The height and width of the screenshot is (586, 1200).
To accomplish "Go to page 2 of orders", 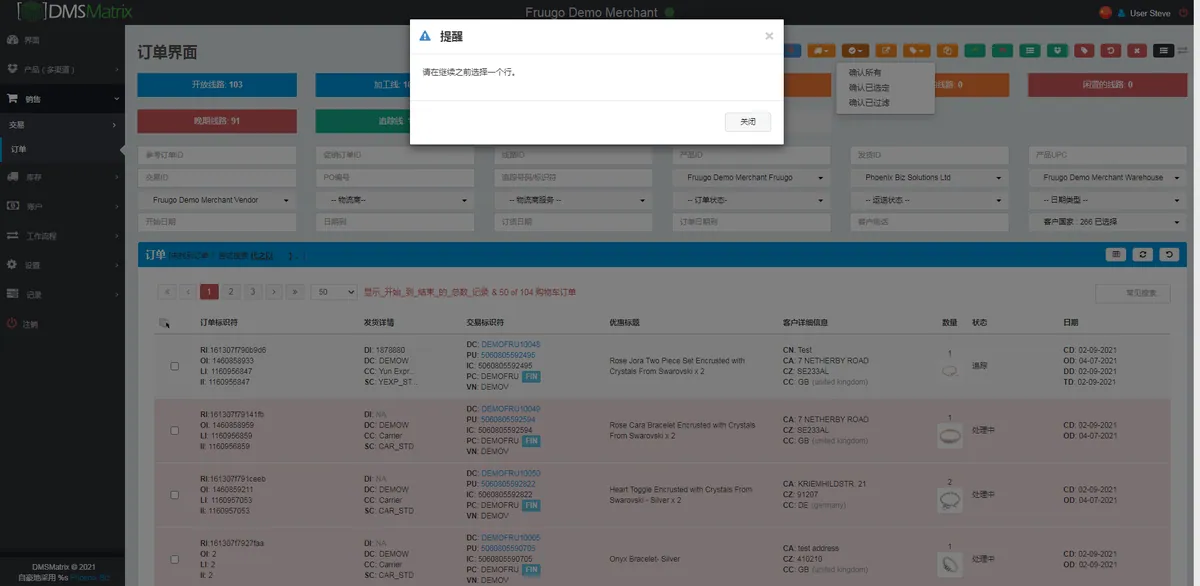I will [231, 292].
